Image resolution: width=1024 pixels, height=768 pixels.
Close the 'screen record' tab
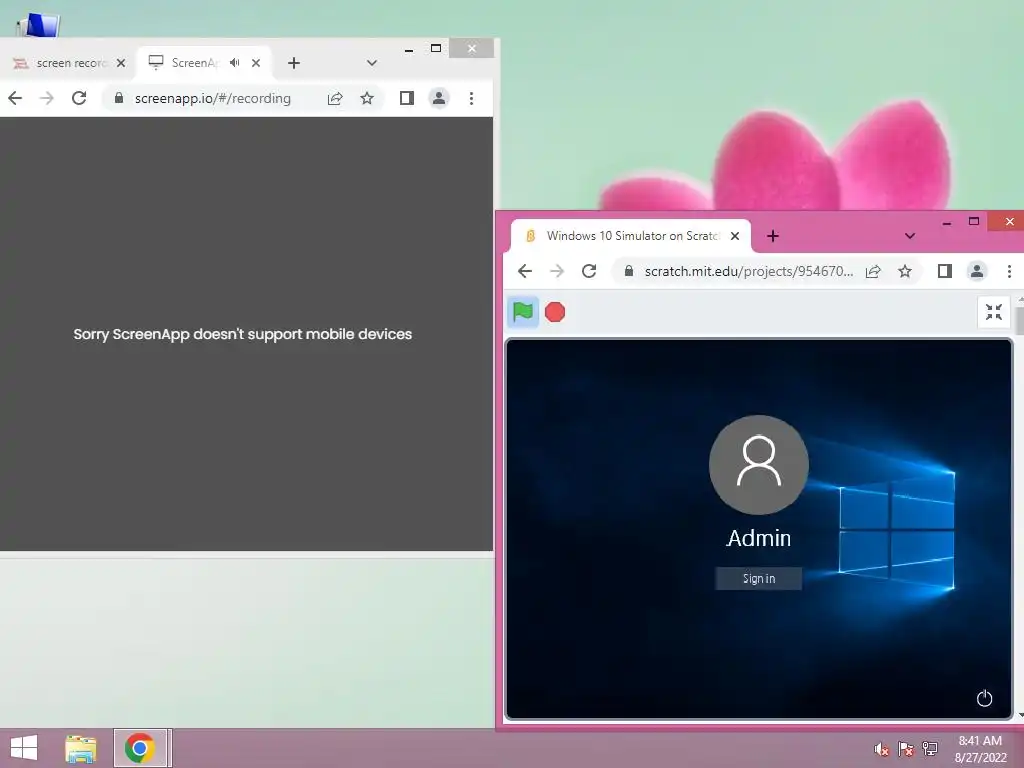pyautogui.click(x=121, y=63)
